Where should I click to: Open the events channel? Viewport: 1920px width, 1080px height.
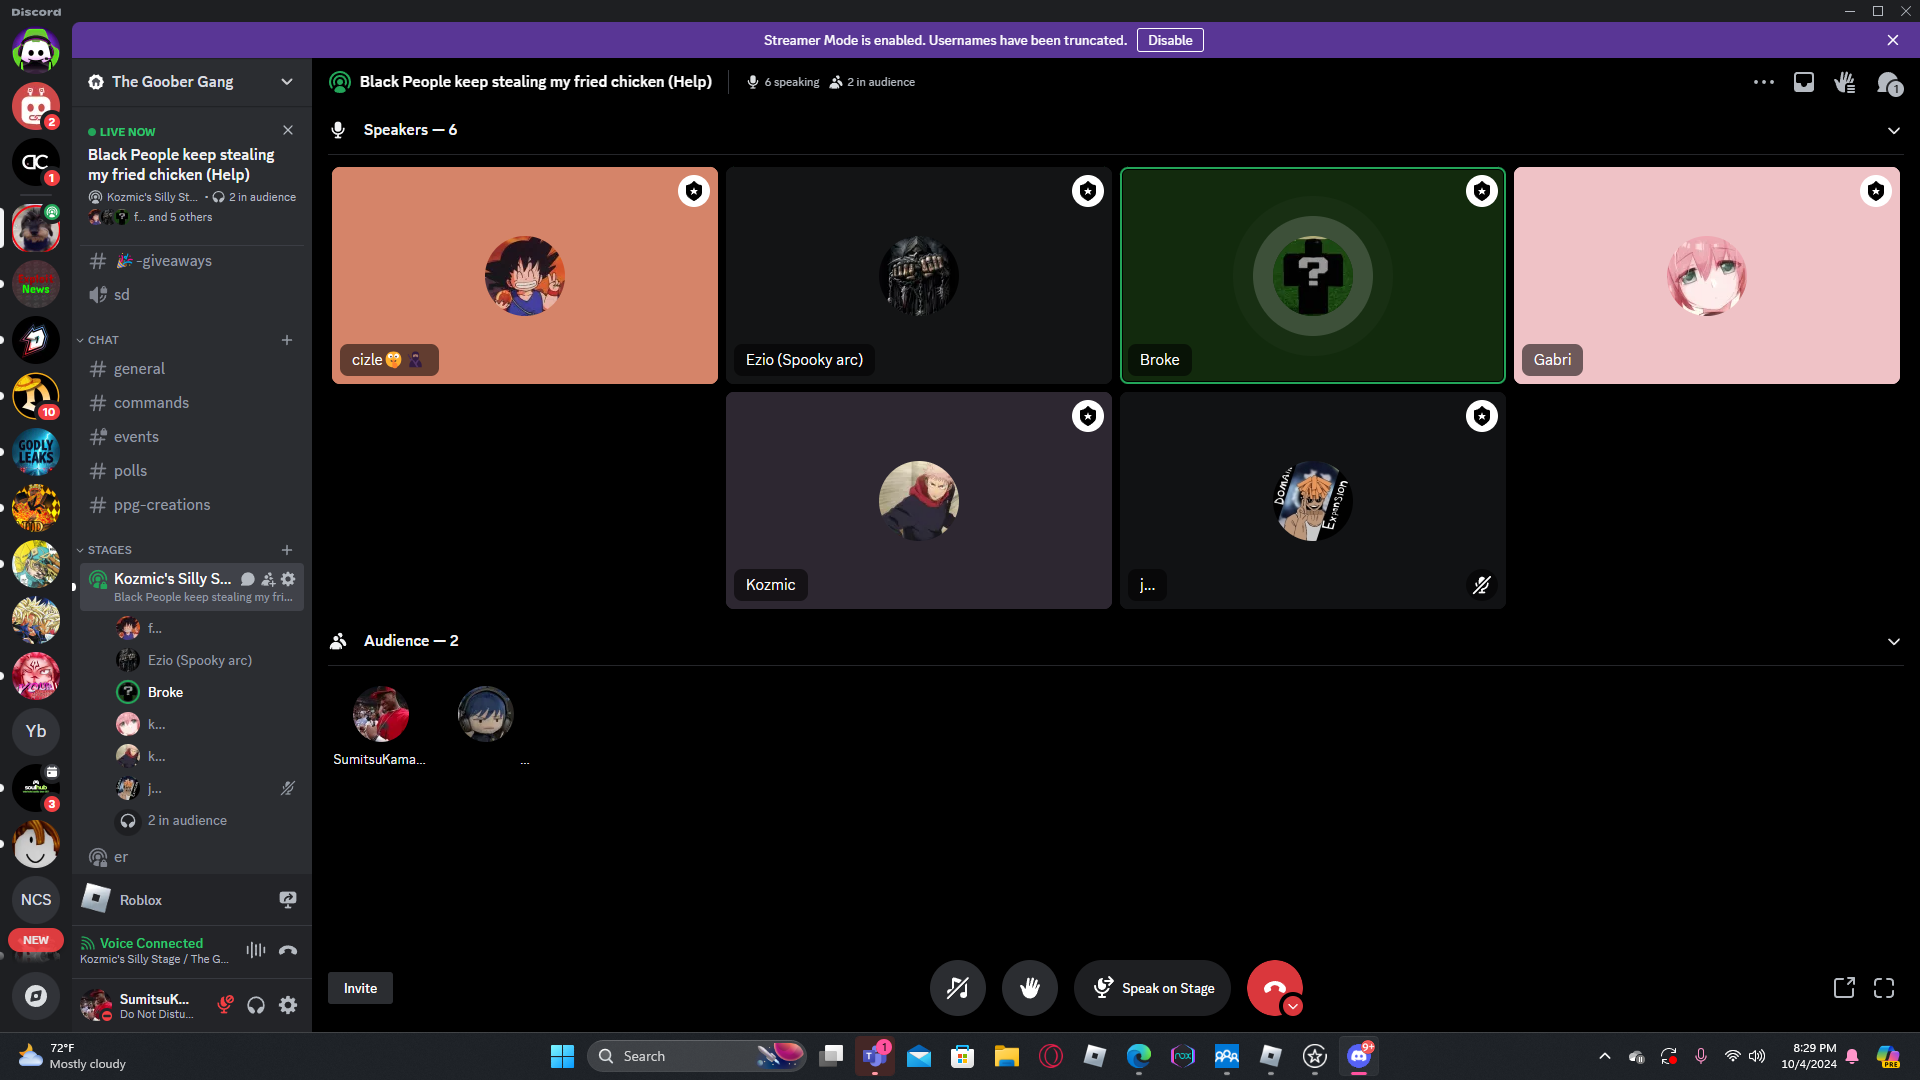click(192, 437)
